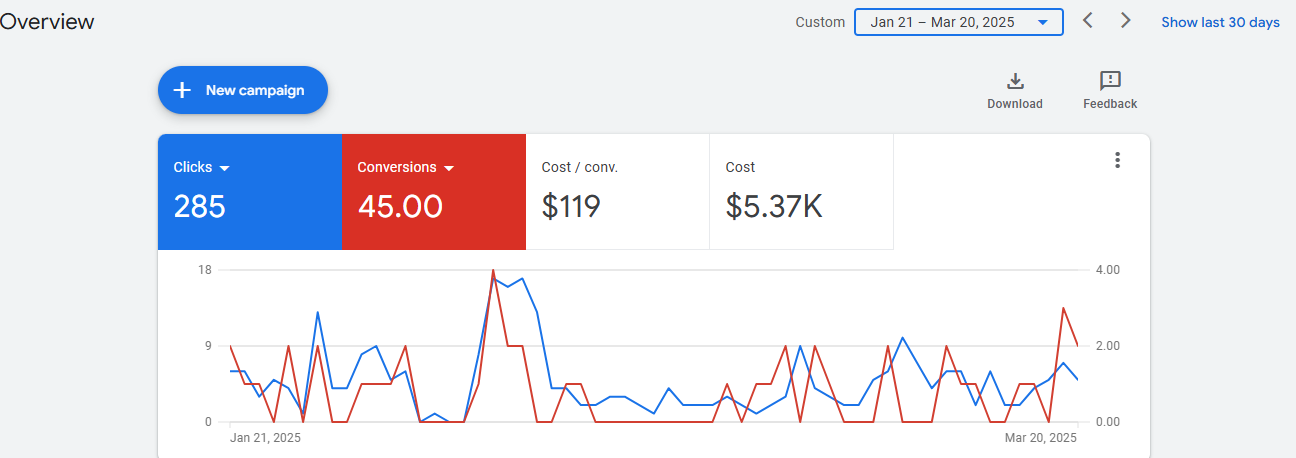Open the three-dot chart options menu
This screenshot has height=458, width=1296.
click(1118, 160)
